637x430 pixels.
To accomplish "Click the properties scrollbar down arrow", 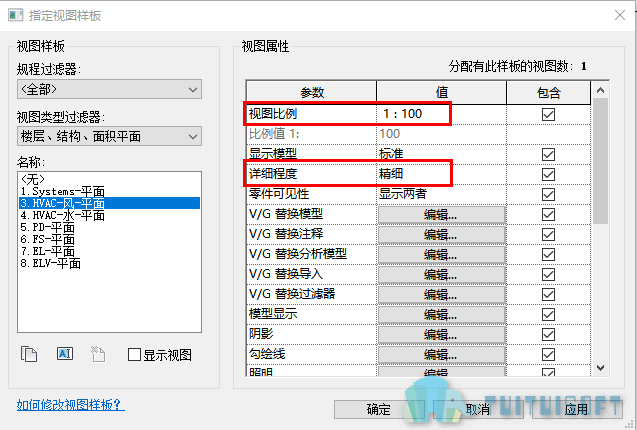I will 600,368.
